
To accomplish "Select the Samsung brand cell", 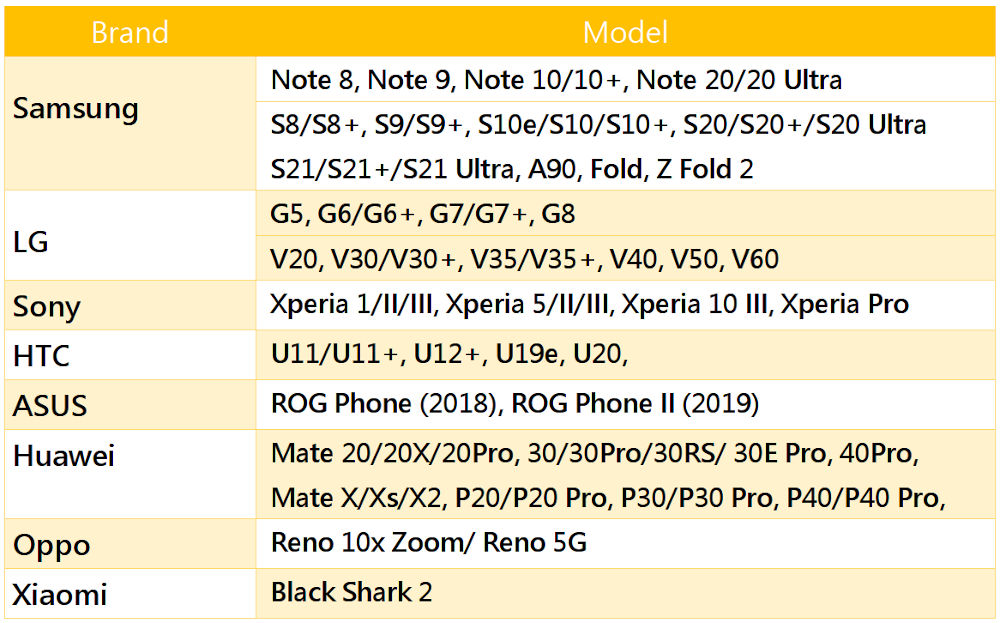I will (130, 123).
